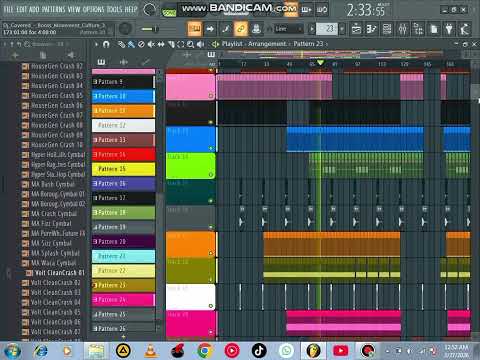Open the PATTERNS menu

click(x=53, y=9)
